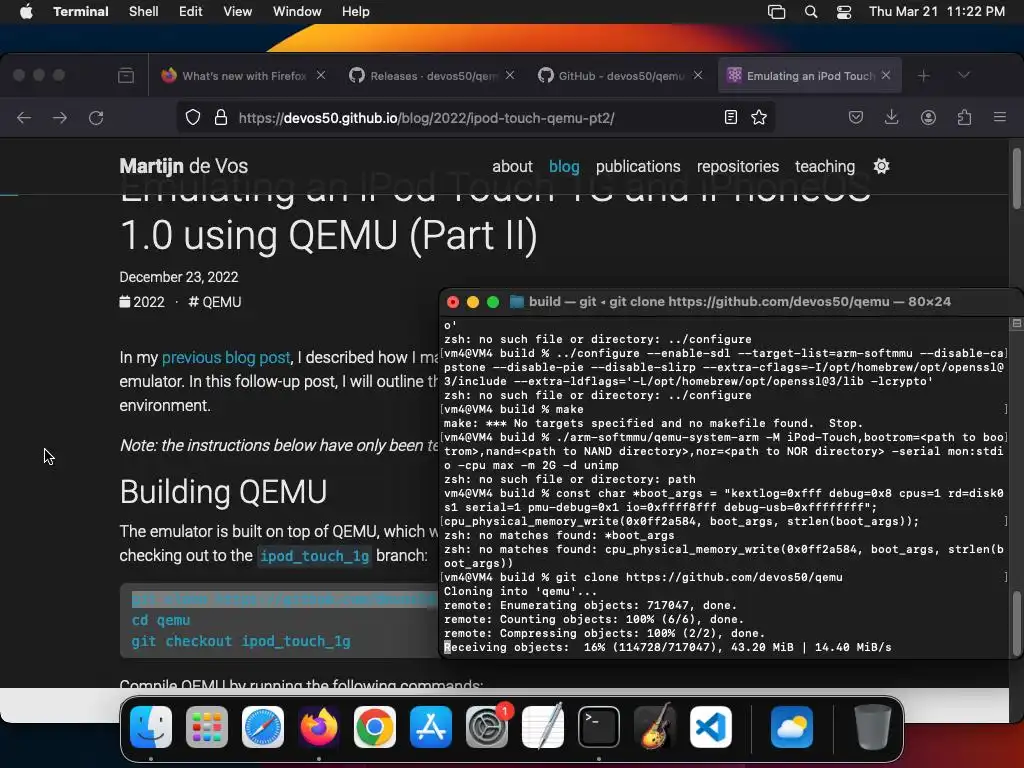
Task: Open the Edit menu
Action: point(191,11)
